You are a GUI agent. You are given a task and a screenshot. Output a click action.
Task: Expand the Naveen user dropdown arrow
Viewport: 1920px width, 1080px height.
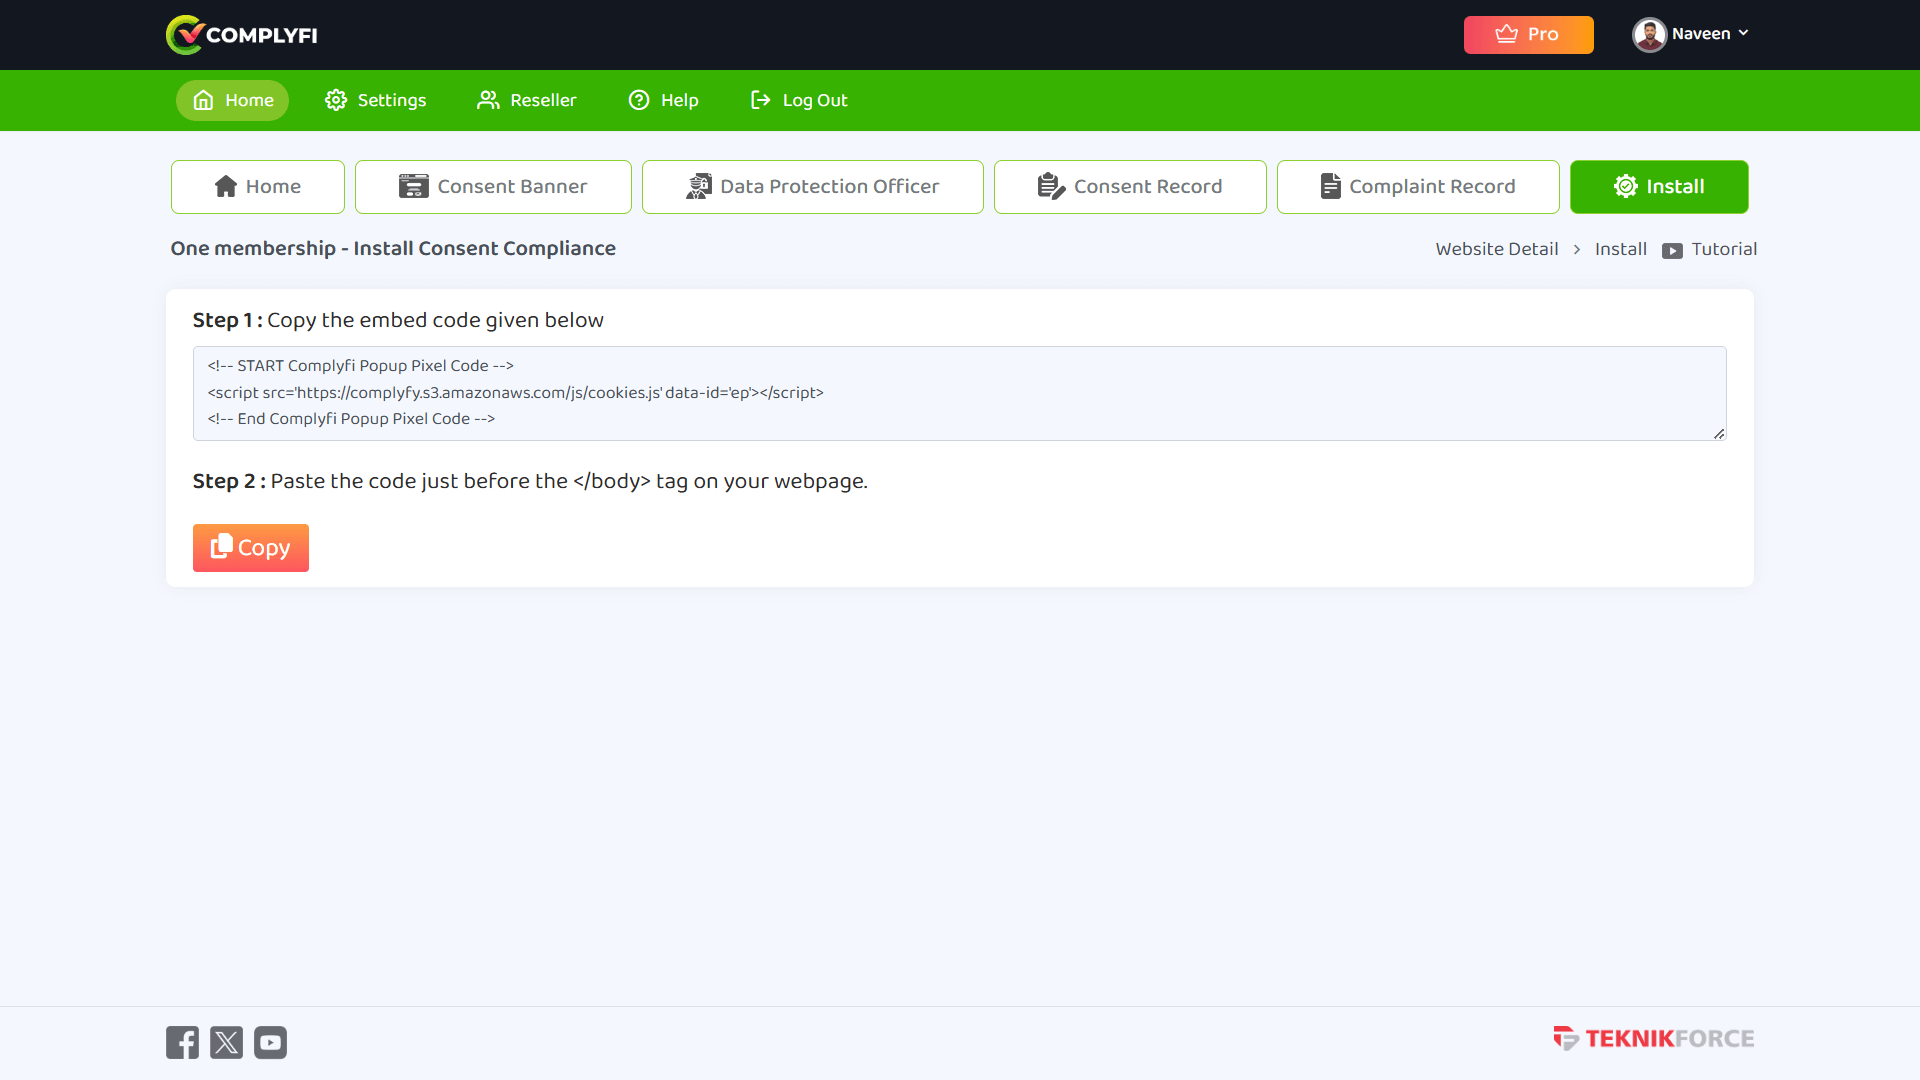tap(1744, 33)
